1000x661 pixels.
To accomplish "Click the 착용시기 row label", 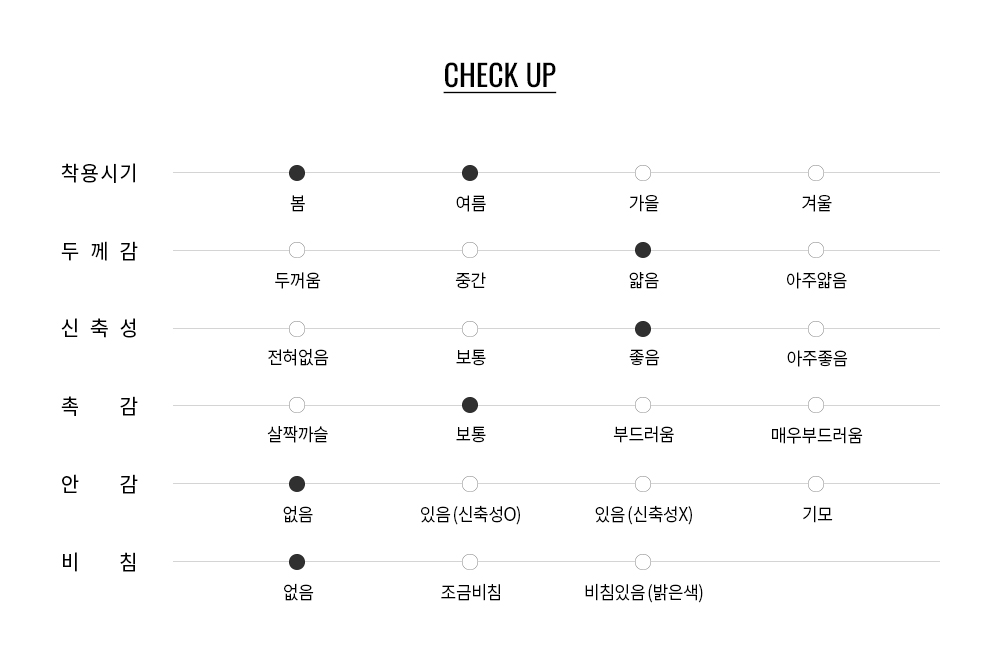I will (x=99, y=173).
